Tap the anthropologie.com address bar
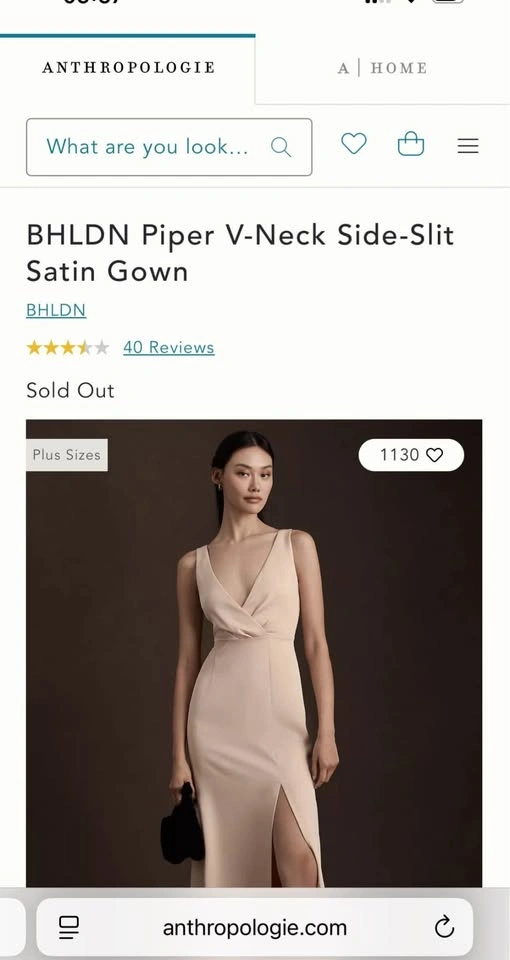 (255, 928)
